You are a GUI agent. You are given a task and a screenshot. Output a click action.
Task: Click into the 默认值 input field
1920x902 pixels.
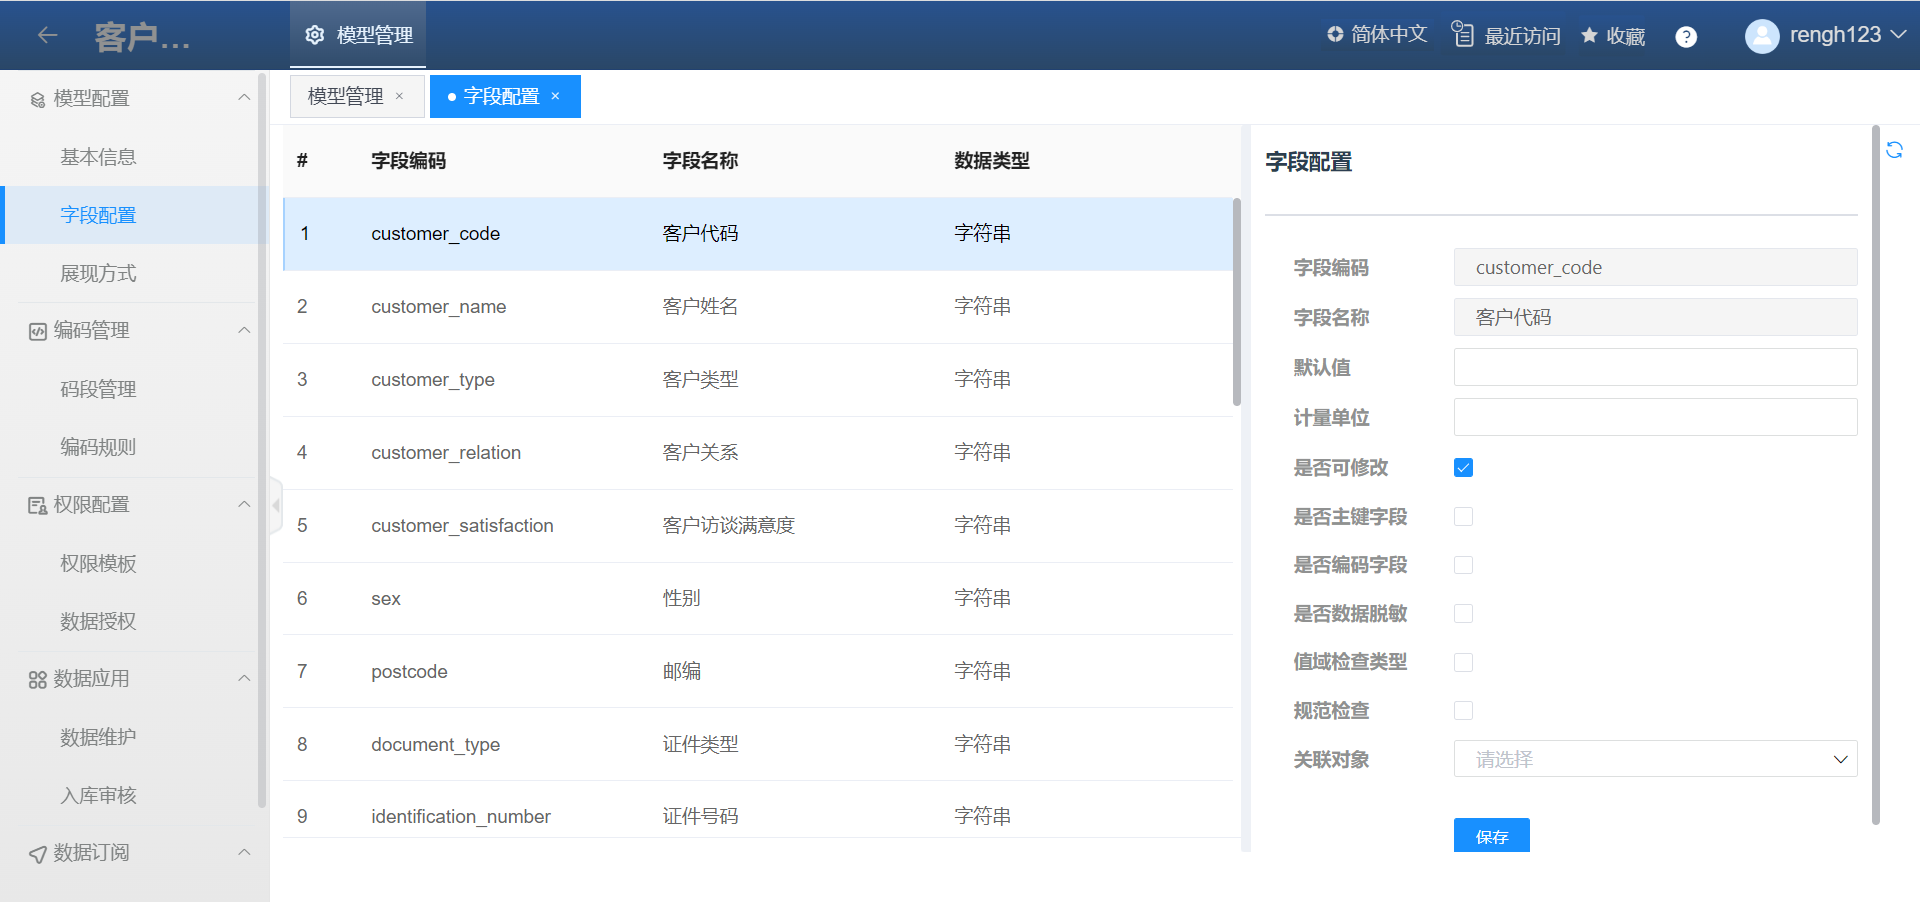[1655, 367]
